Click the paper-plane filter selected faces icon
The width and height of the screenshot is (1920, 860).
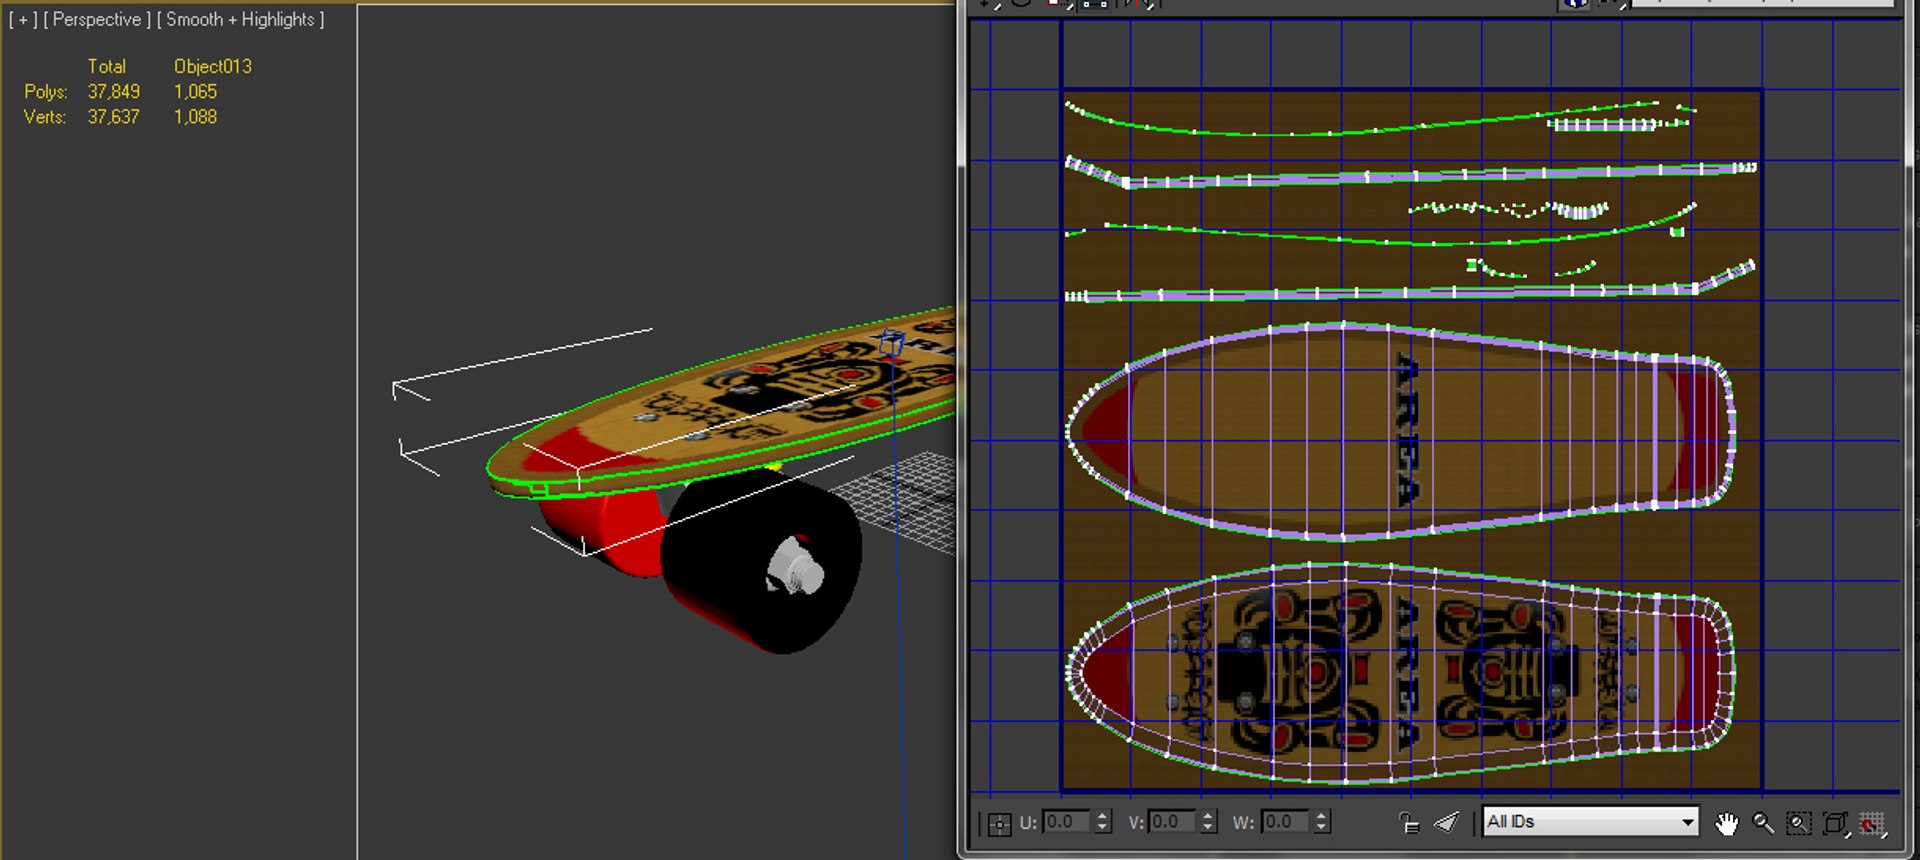1447,823
